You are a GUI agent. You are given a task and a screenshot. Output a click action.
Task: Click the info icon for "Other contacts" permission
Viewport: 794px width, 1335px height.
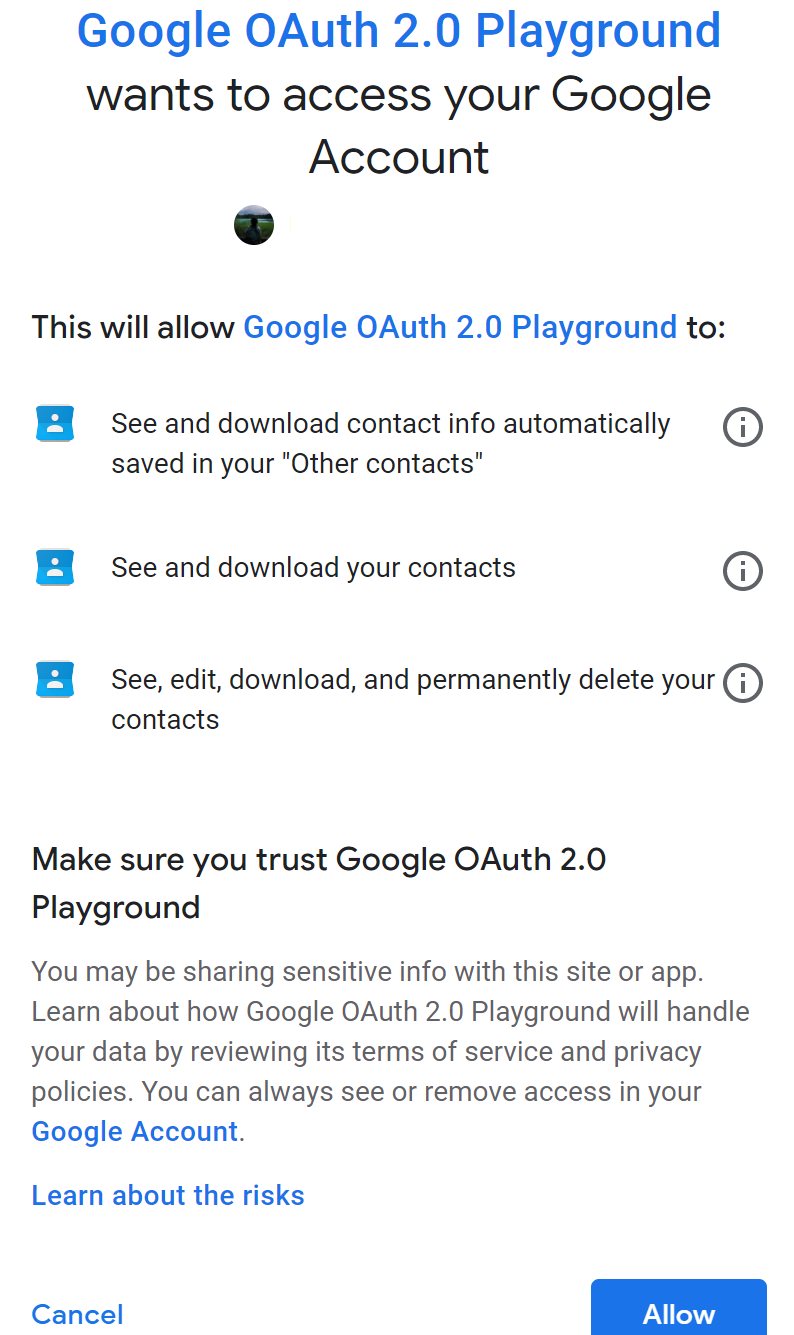point(742,427)
